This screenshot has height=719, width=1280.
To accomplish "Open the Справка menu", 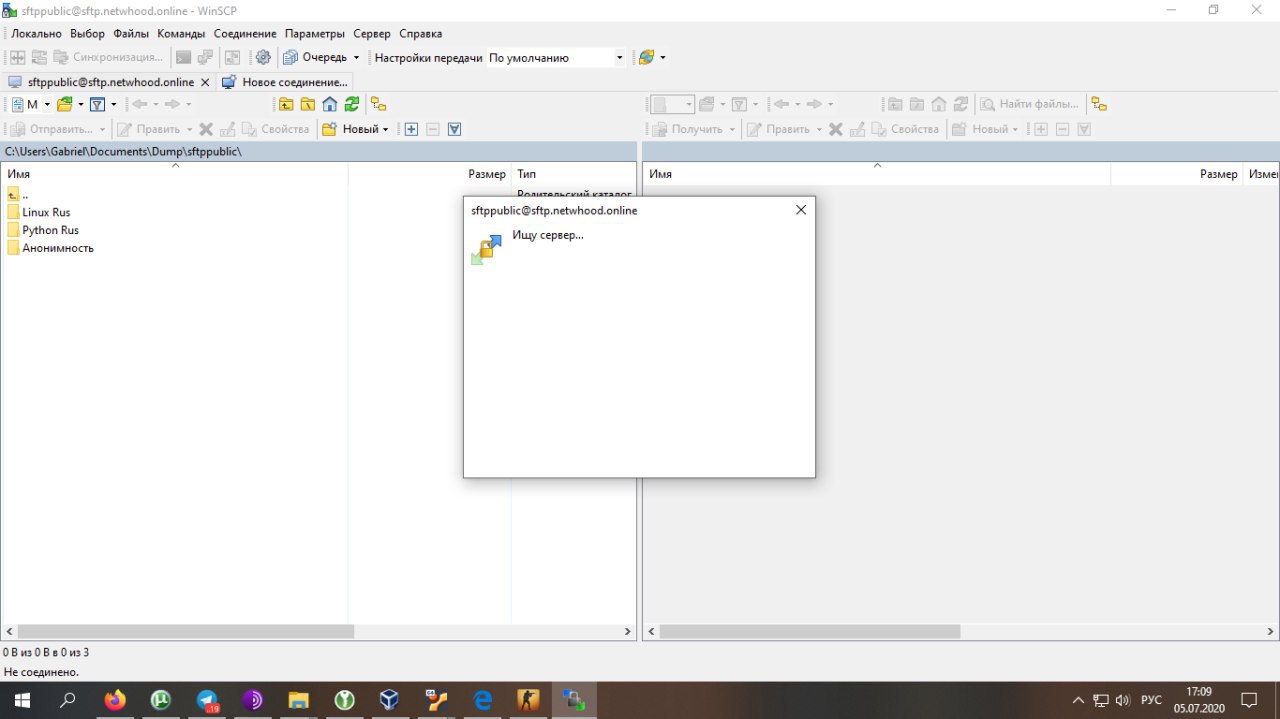I will [420, 33].
